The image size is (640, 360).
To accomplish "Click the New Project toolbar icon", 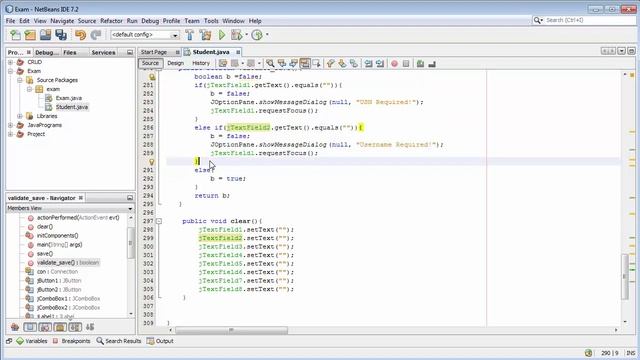I will click(x=30, y=35).
